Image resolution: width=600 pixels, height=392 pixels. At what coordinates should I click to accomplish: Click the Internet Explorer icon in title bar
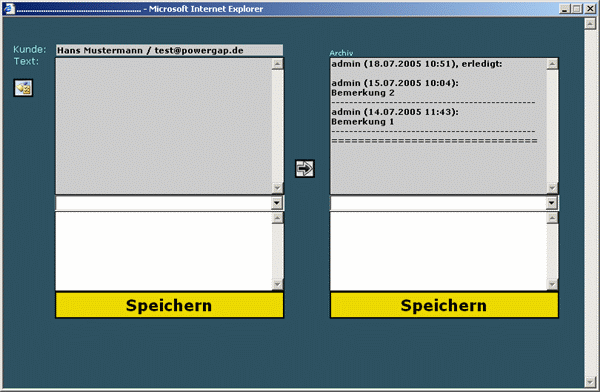[x=9, y=8]
